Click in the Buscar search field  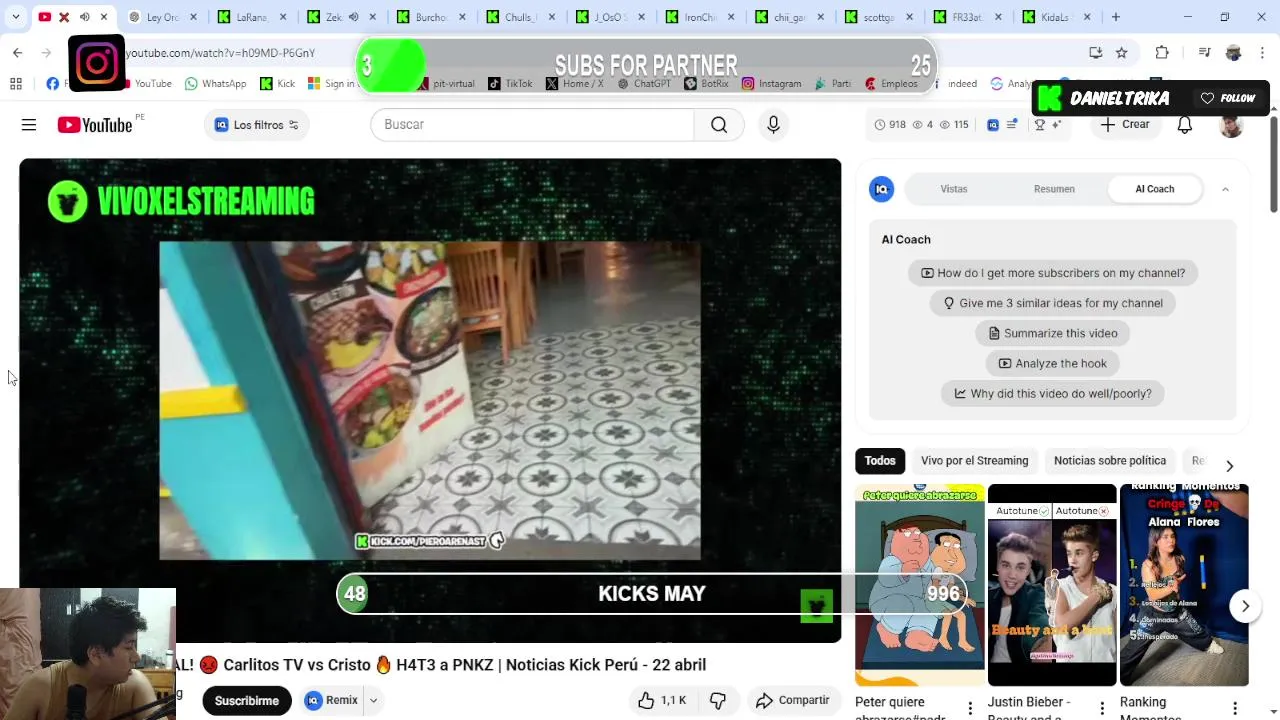pyautogui.click(x=532, y=125)
